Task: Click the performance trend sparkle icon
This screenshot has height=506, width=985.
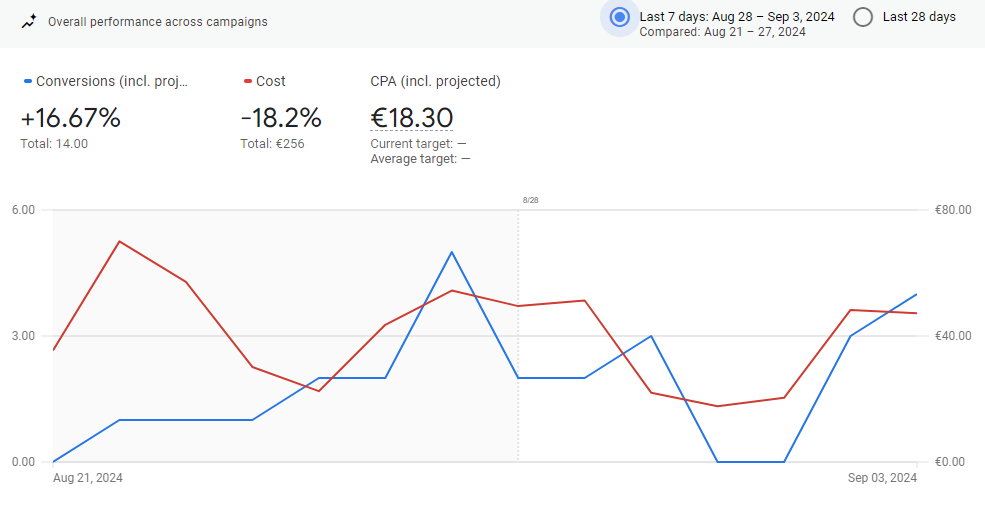Action: pos(29,21)
